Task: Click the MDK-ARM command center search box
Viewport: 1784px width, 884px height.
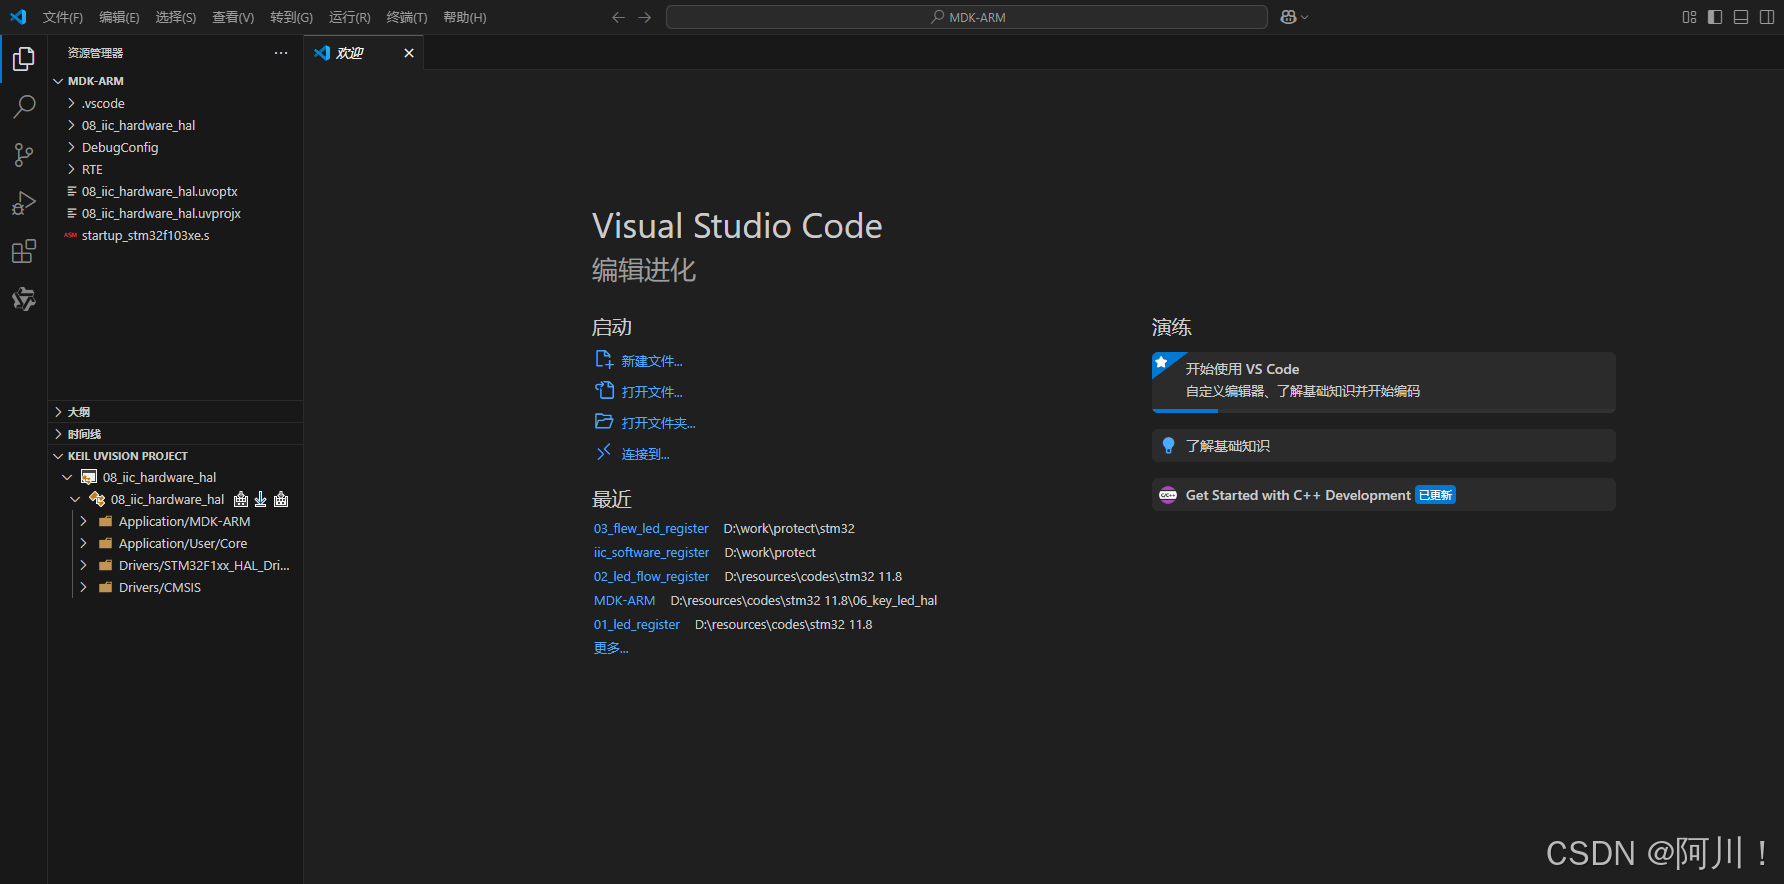Action: [967, 17]
